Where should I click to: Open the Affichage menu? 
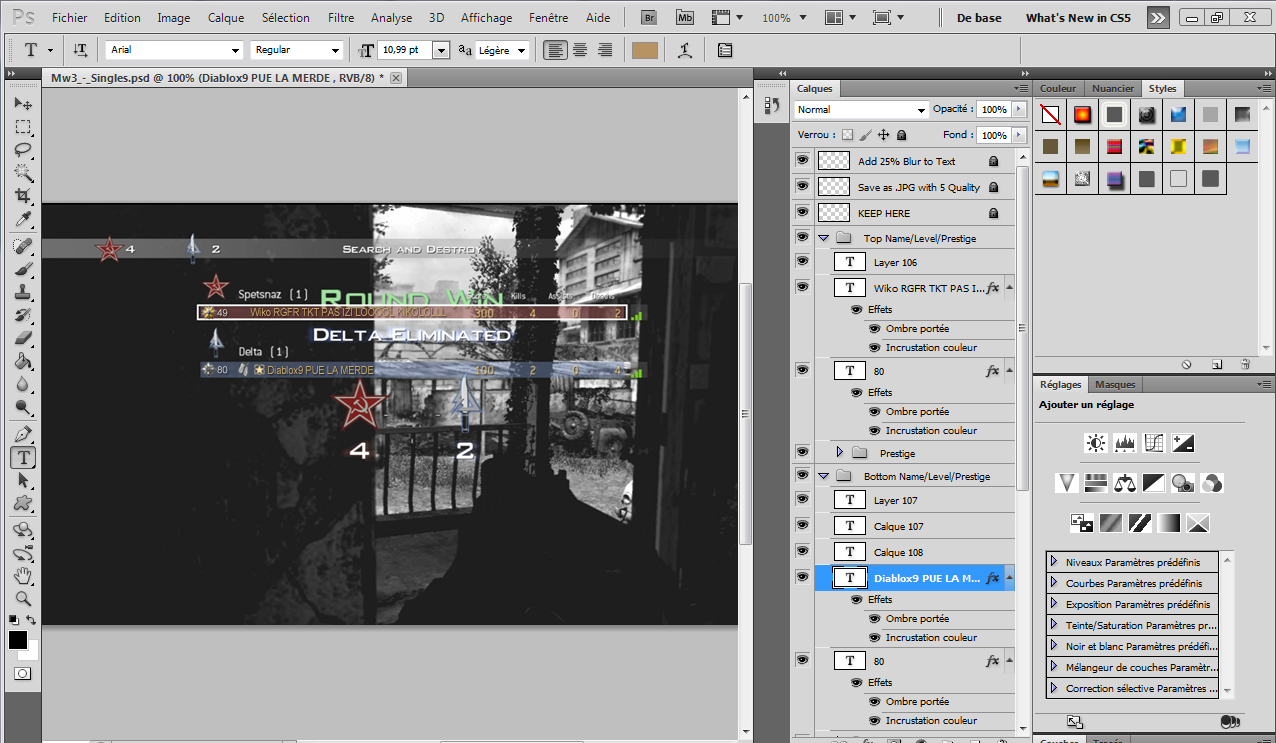click(485, 18)
